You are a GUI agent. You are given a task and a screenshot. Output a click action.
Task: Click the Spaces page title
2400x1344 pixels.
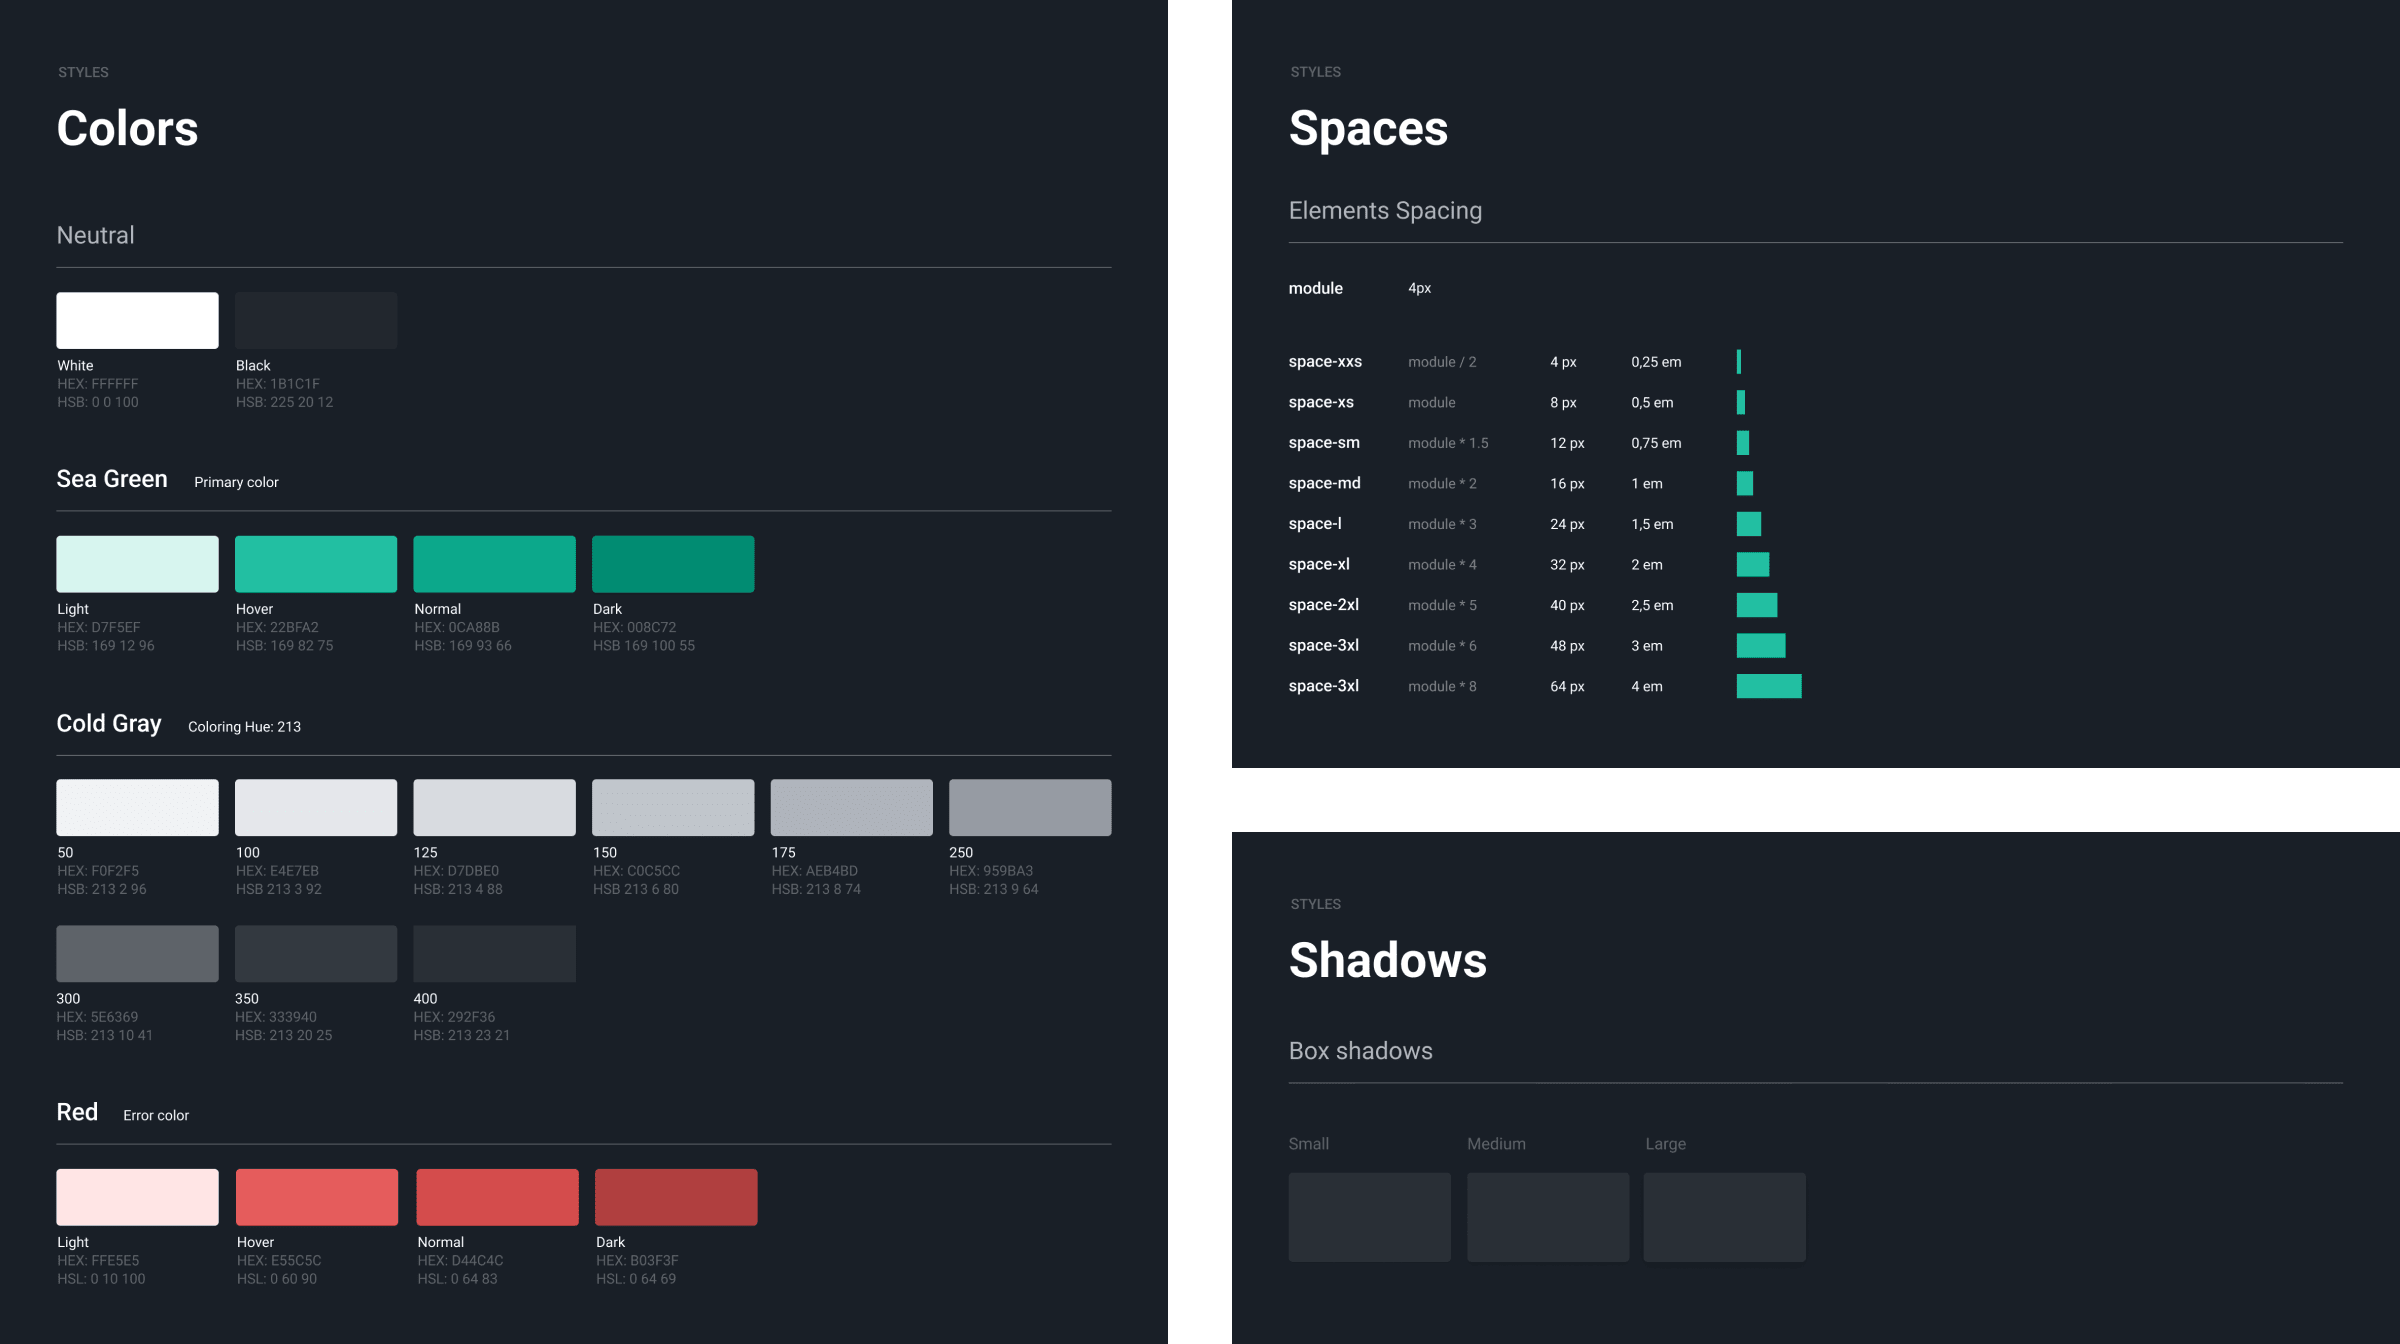[x=1368, y=128]
